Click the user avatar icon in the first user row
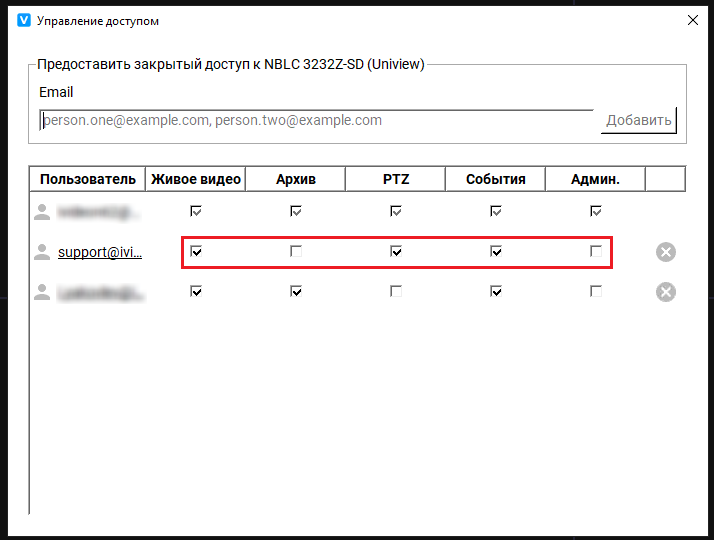Screen dimensions: 714x540 [42, 212]
